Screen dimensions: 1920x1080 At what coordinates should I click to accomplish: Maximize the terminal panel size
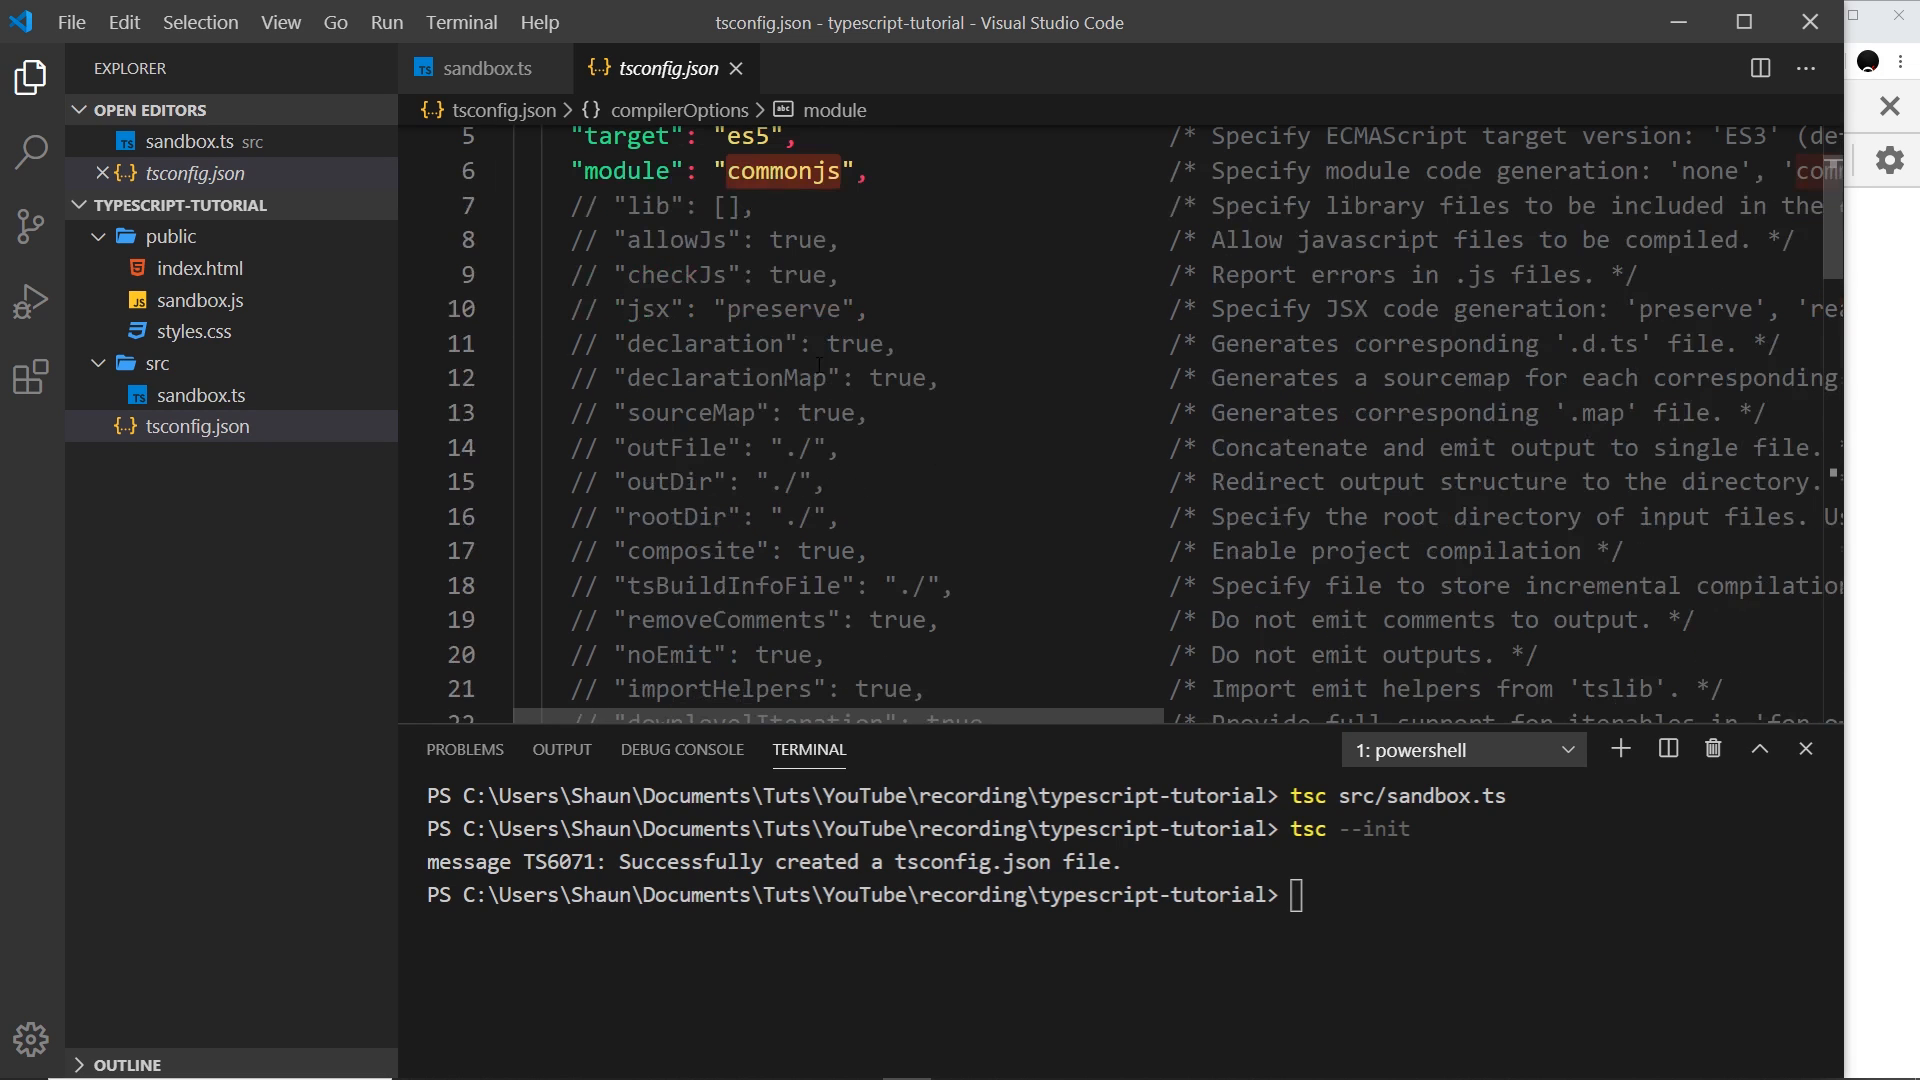pos(1760,749)
